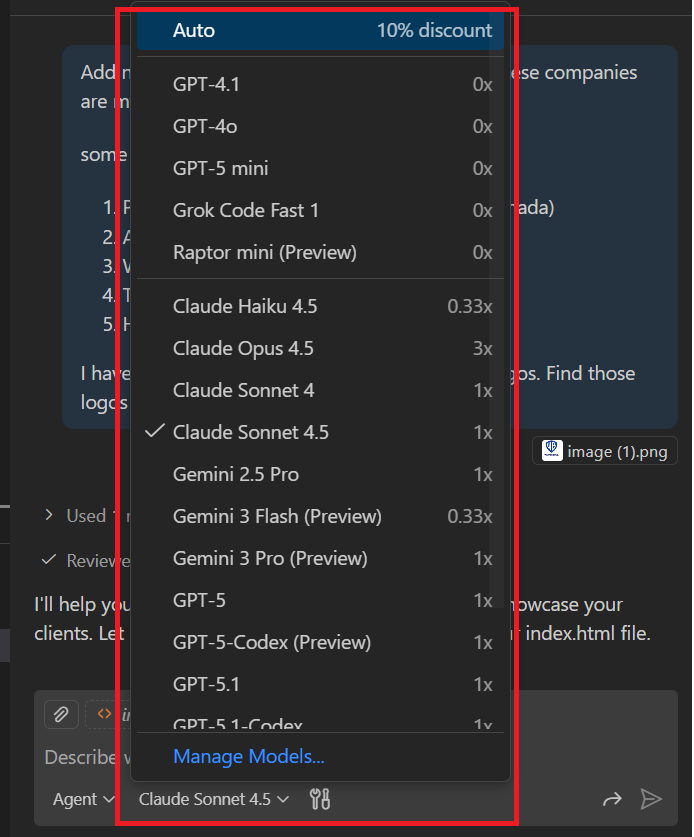Screen dimensions: 694x837
Task: Select the Auto model option
Action: pyautogui.click(x=320, y=31)
